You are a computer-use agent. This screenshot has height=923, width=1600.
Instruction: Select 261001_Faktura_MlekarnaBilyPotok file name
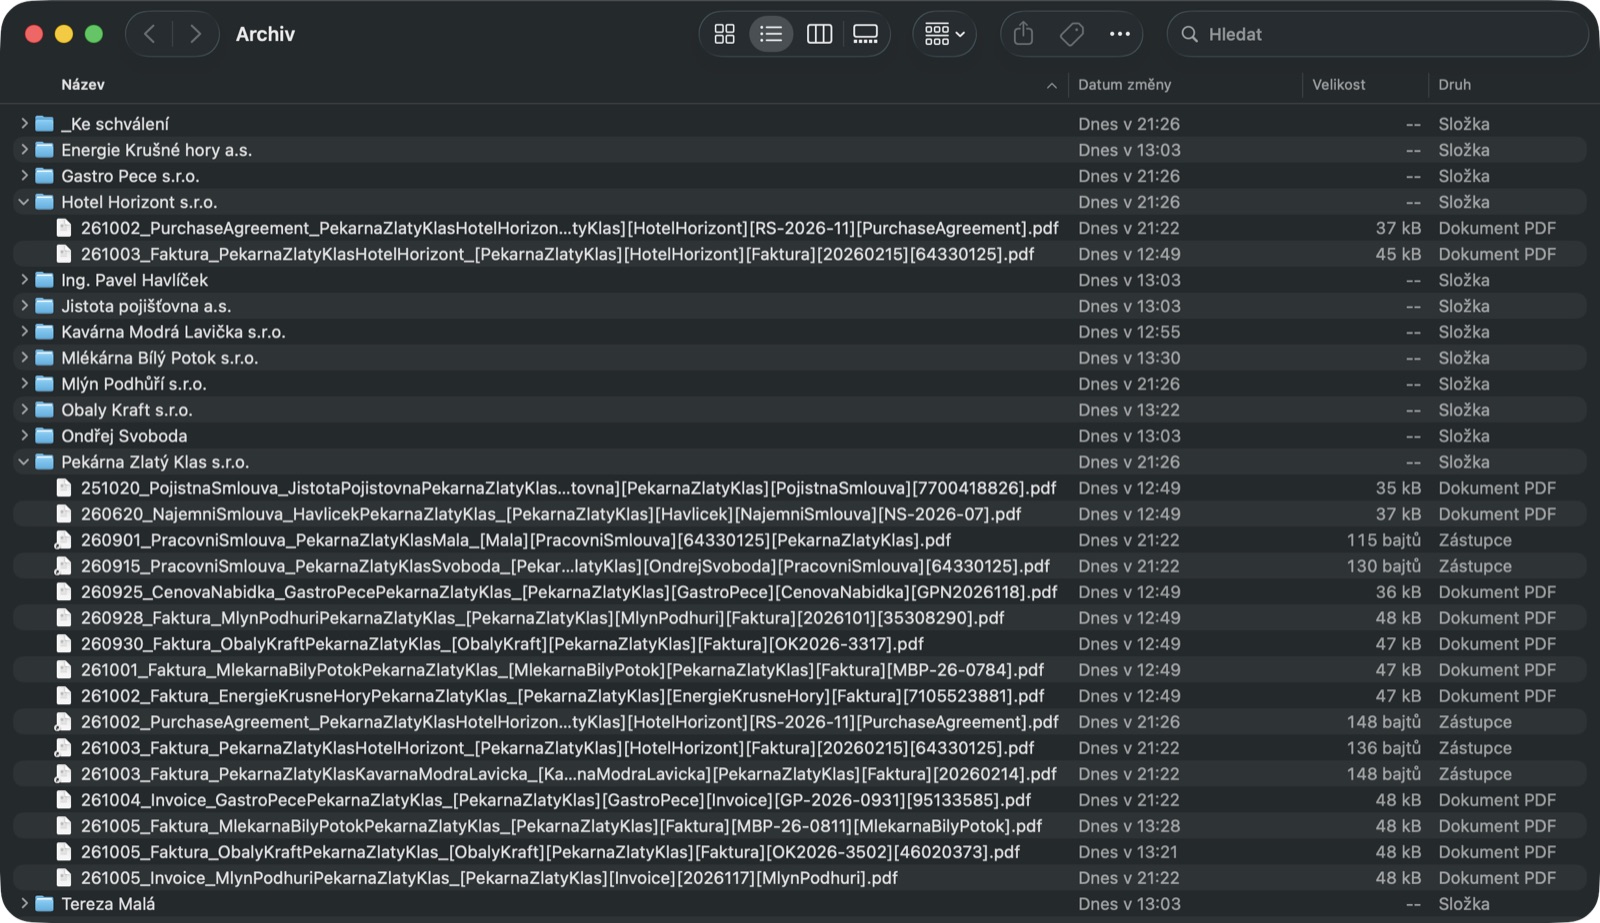pyautogui.click(x=562, y=670)
